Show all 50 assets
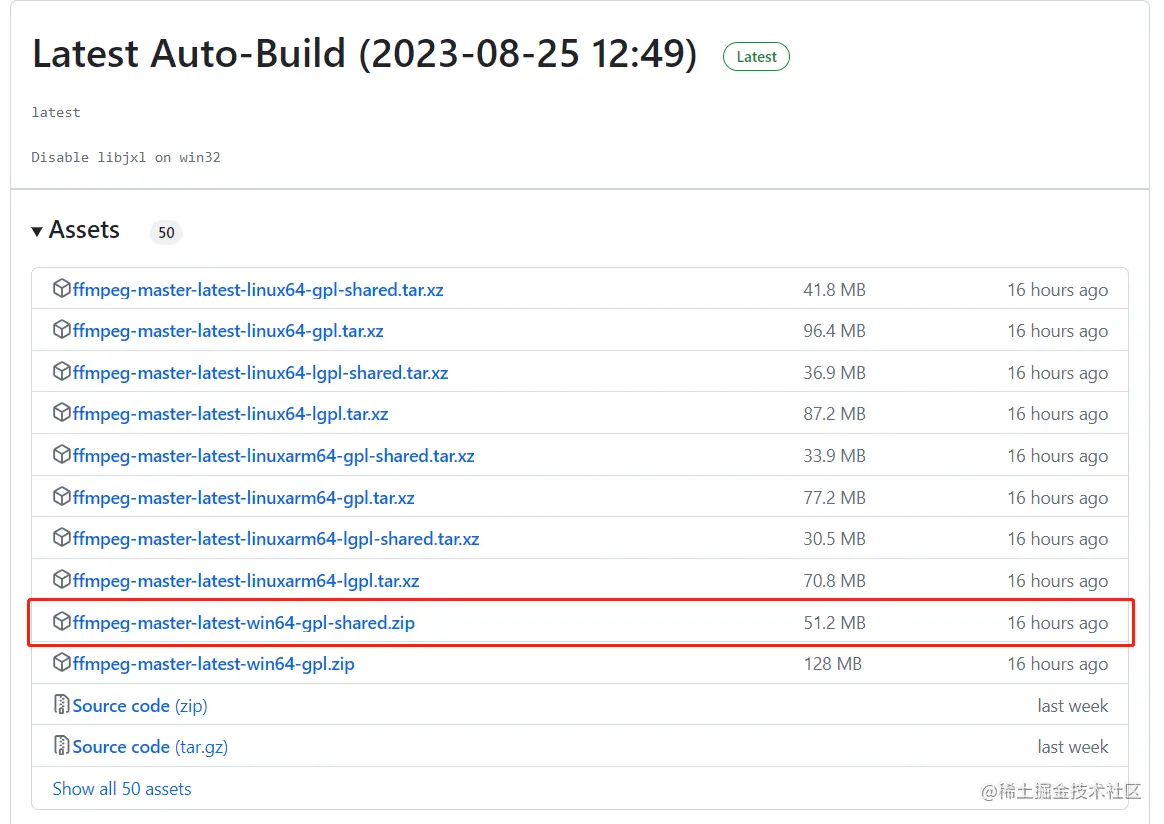 [x=122, y=789]
